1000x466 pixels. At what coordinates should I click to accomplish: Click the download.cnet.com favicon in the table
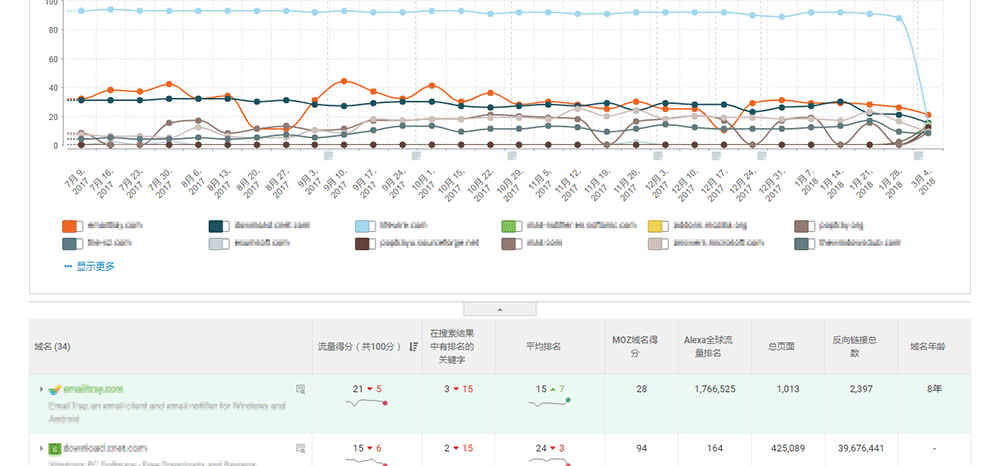click(x=55, y=448)
